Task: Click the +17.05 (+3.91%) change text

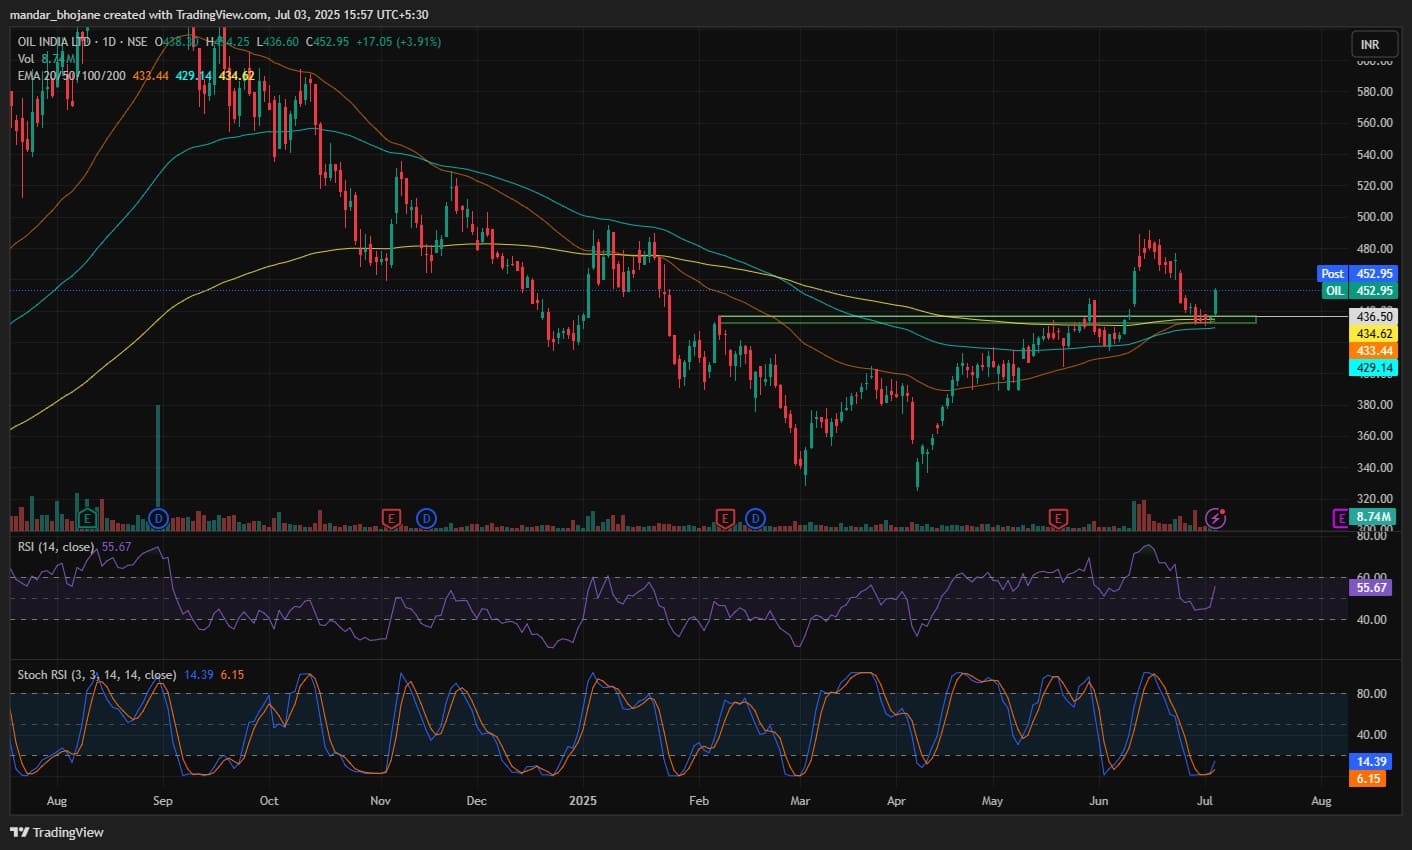Action: (x=398, y=42)
